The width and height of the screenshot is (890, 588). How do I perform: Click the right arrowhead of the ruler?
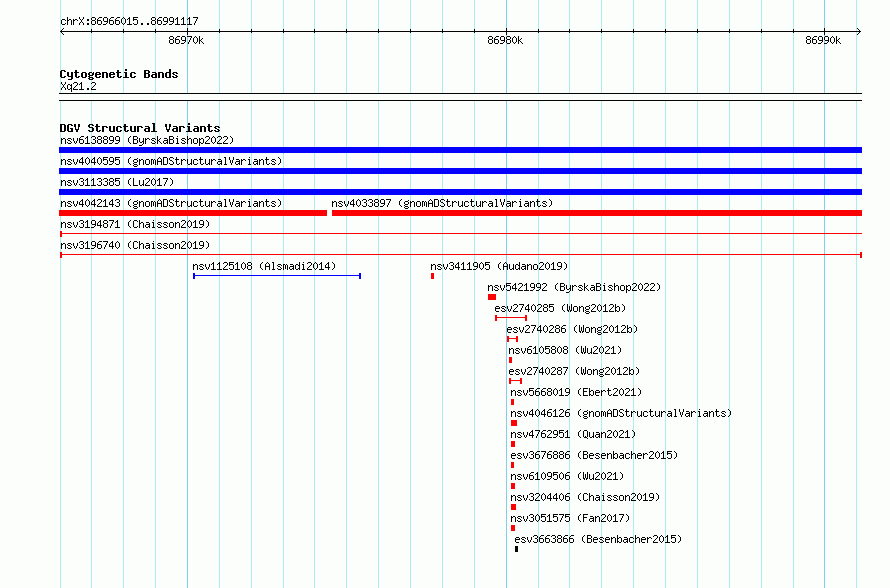[859, 32]
